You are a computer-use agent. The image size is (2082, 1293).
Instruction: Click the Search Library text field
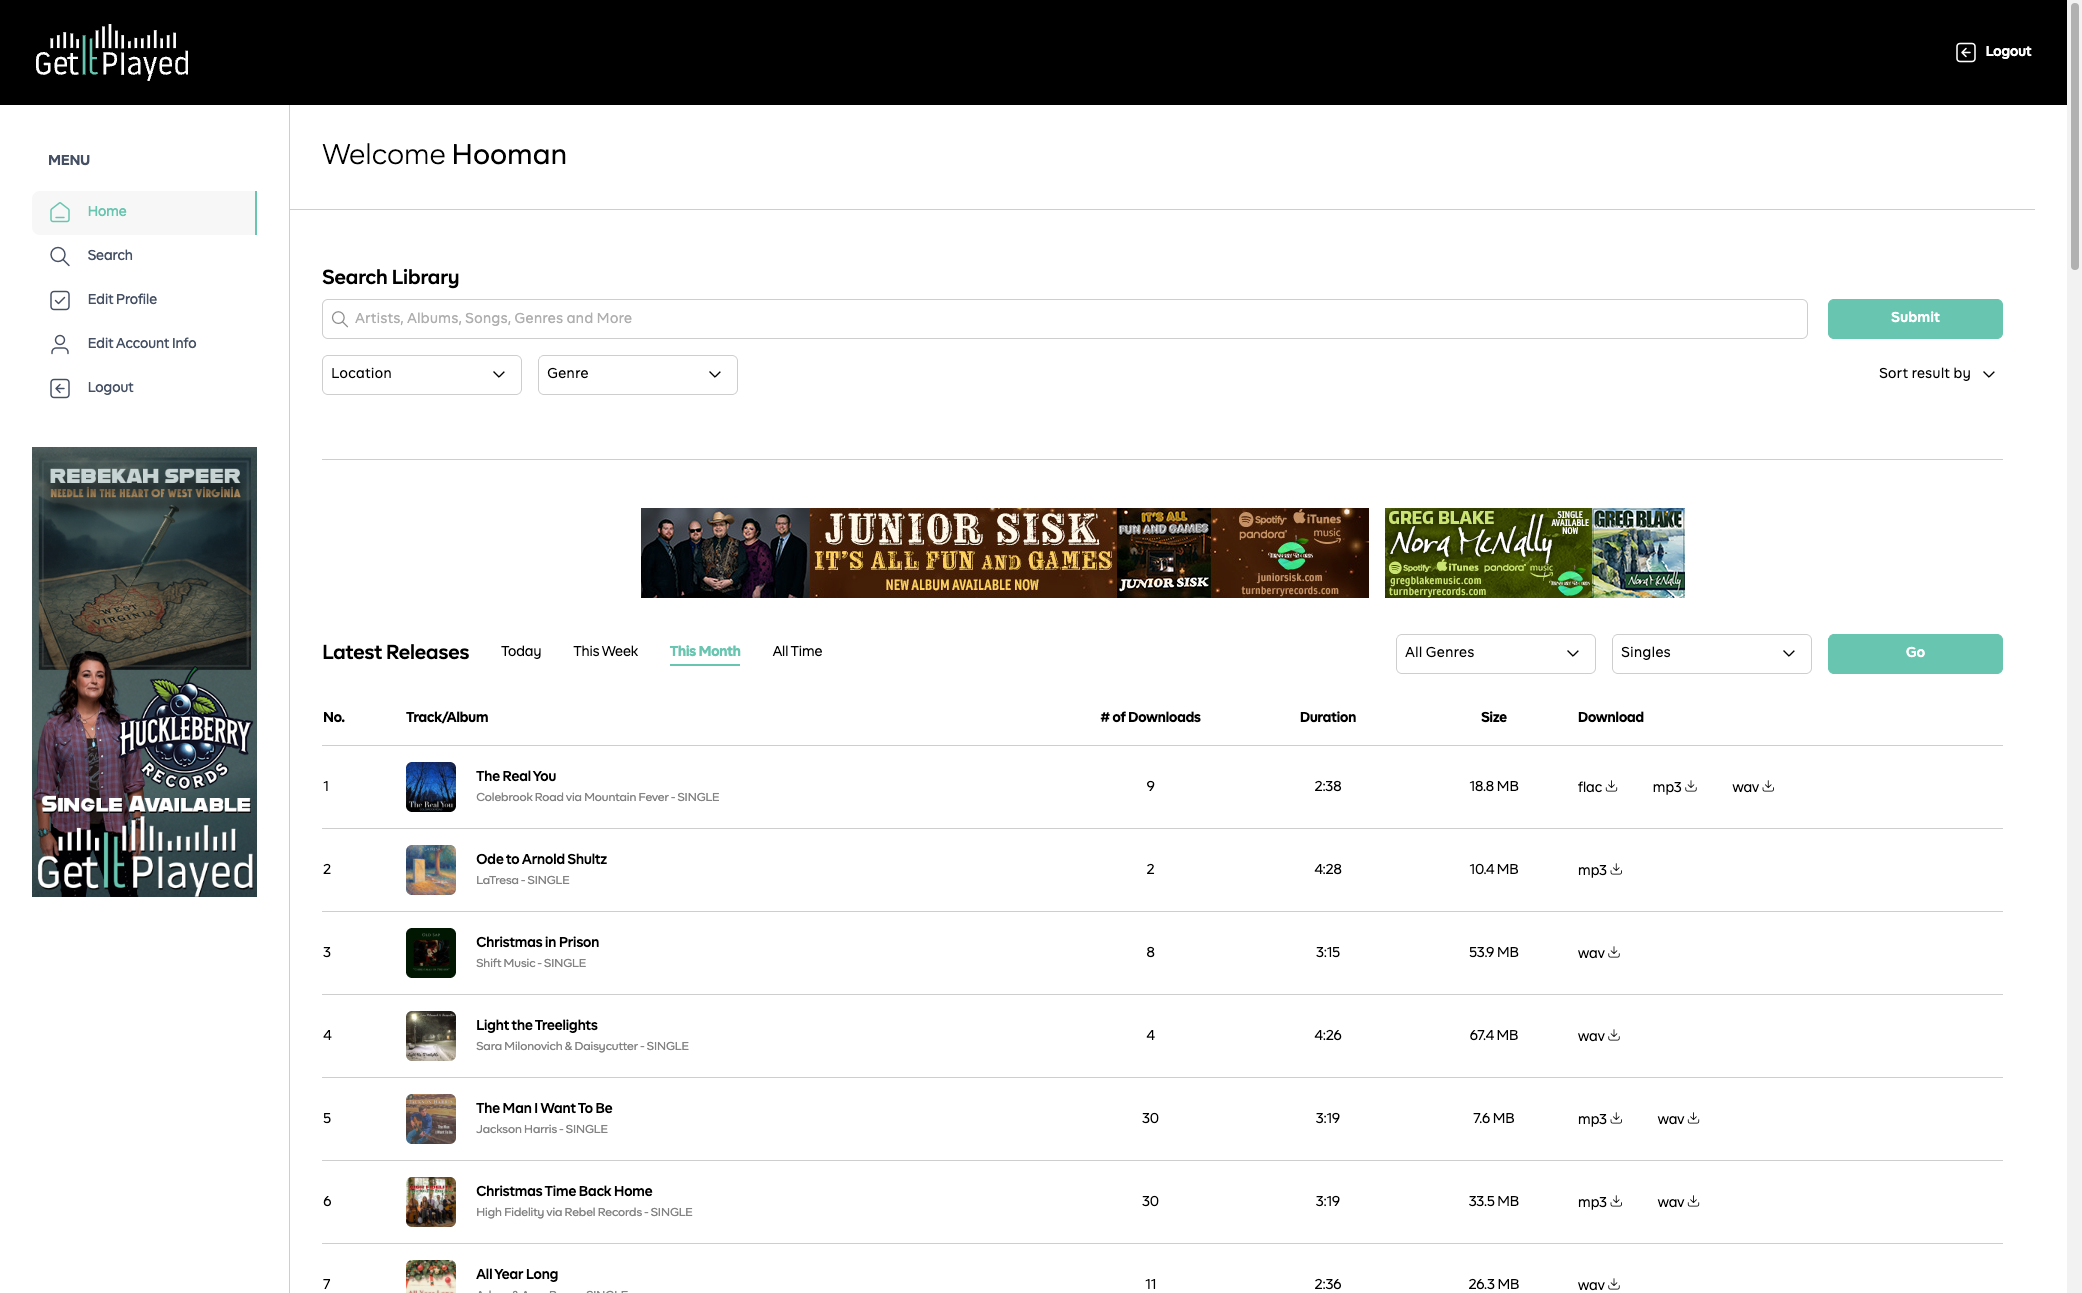(1064, 319)
